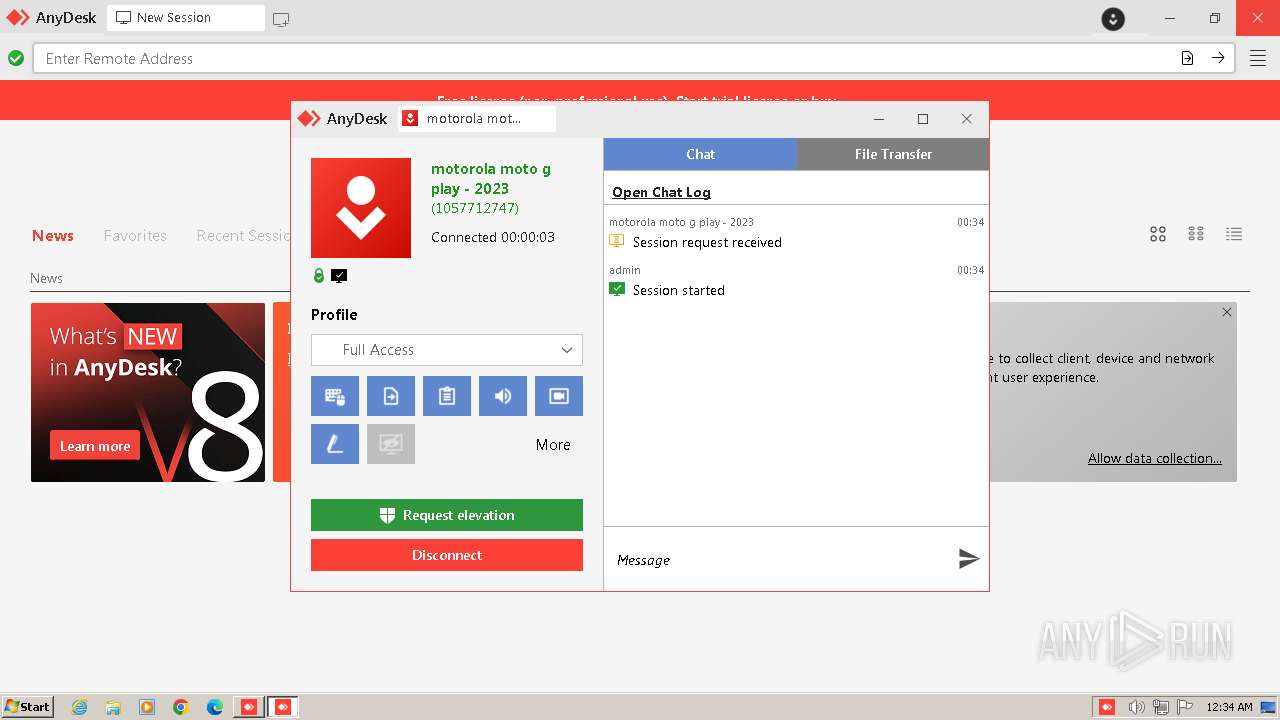The height and width of the screenshot is (720, 1280).
Task: Click the dark circular dropdown icon in title bar
Action: click(1113, 18)
